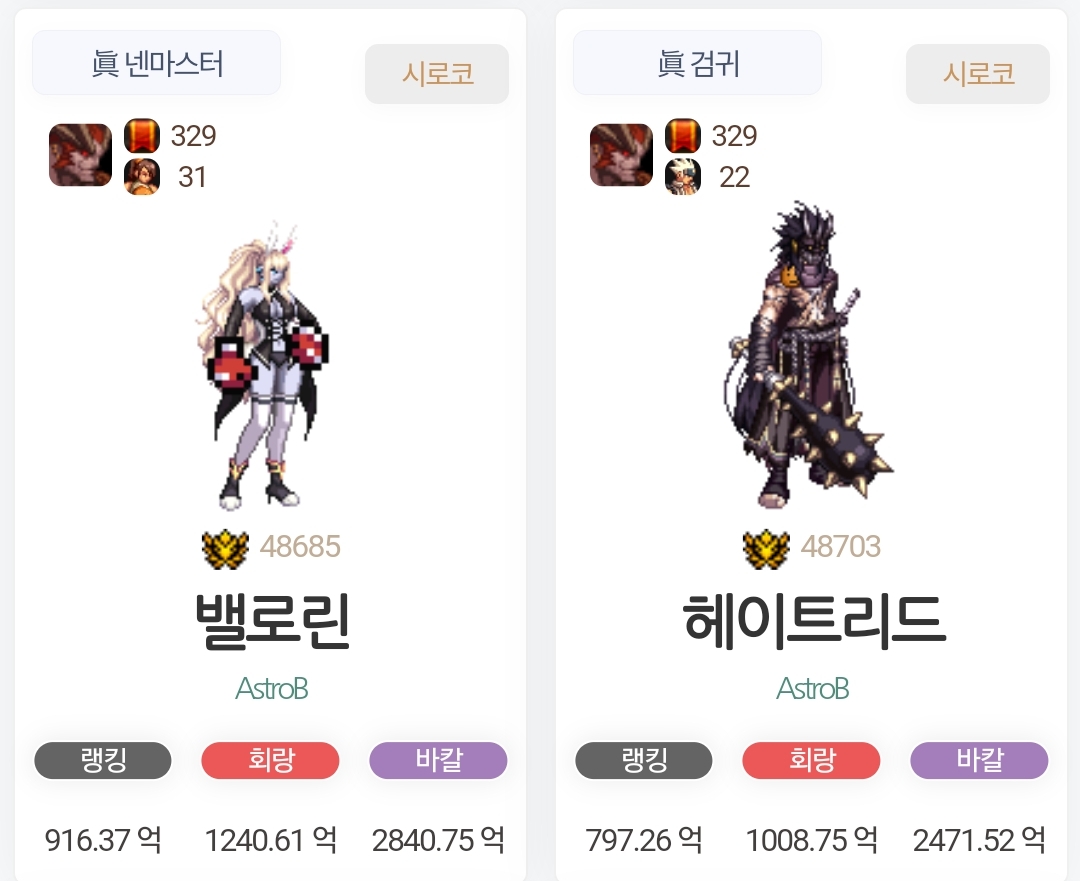The height and width of the screenshot is (881, 1080).
Task: Click the brown-haired buffer icon beside 31
Action: click(x=142, y=177)
